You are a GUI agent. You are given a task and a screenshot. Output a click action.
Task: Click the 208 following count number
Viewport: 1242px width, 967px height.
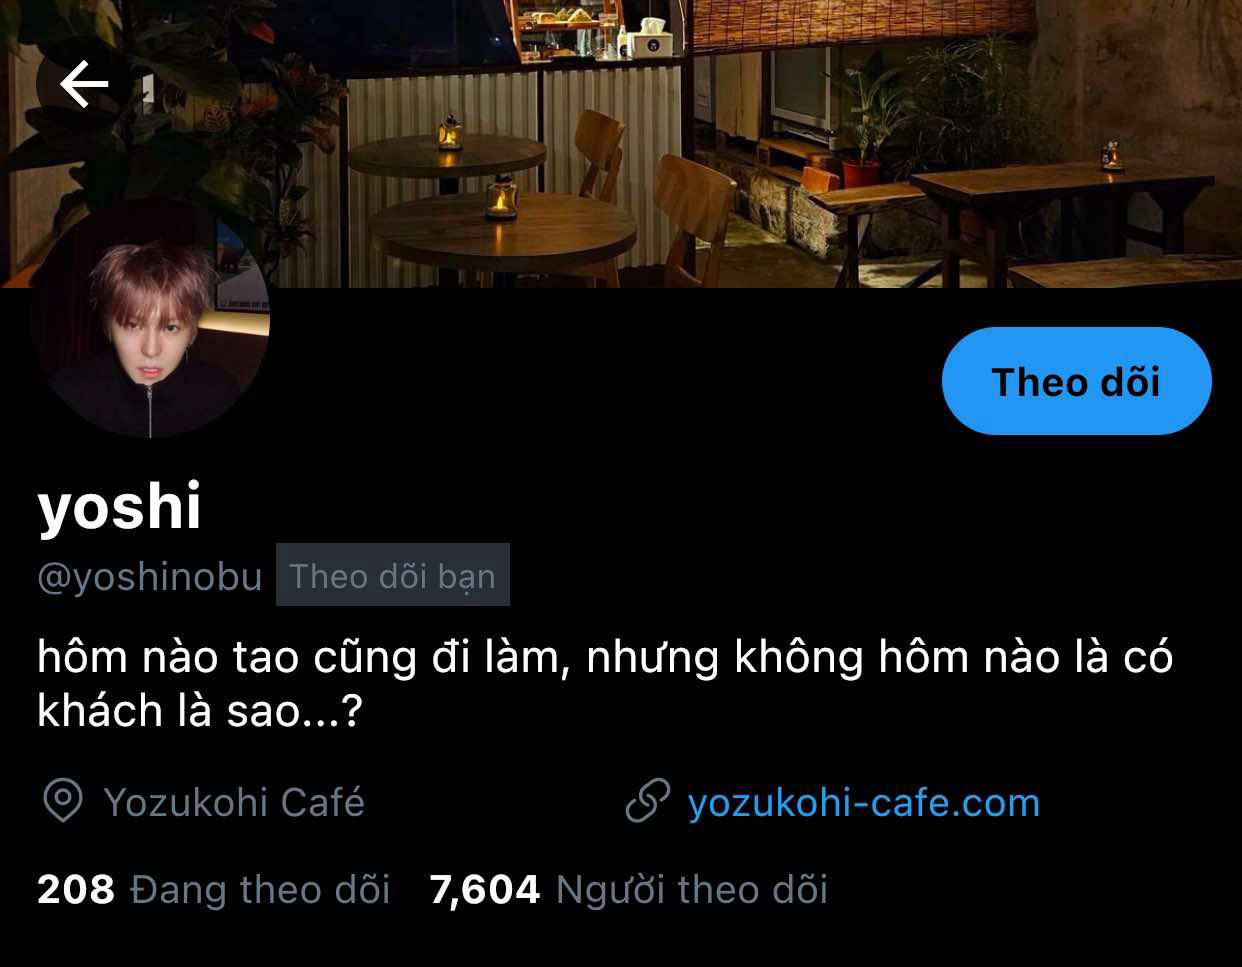coord(76,889)
